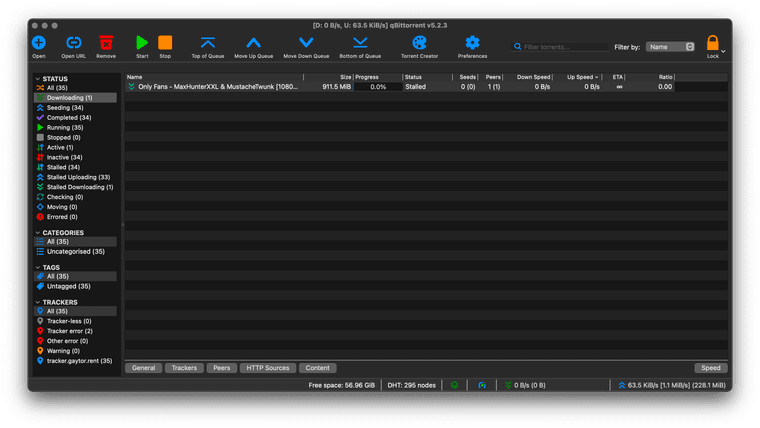
Task: Select the Errored (0) filter
Action: [x=75, y=217]
